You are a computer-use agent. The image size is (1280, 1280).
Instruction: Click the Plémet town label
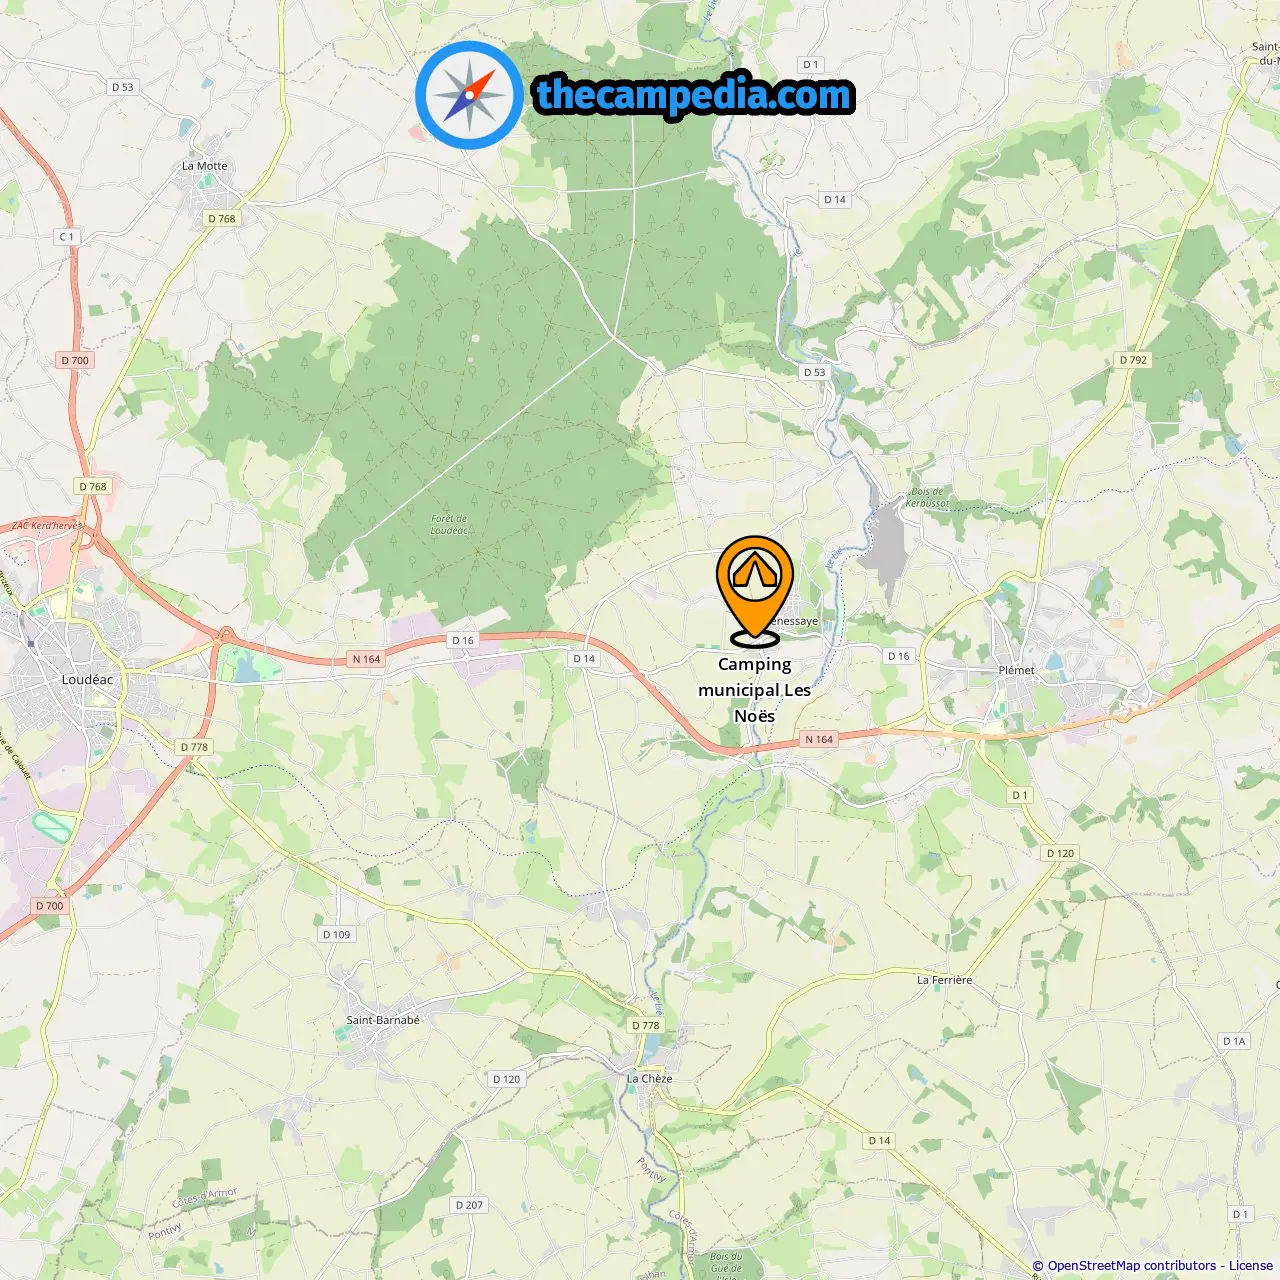[1016, 670]
